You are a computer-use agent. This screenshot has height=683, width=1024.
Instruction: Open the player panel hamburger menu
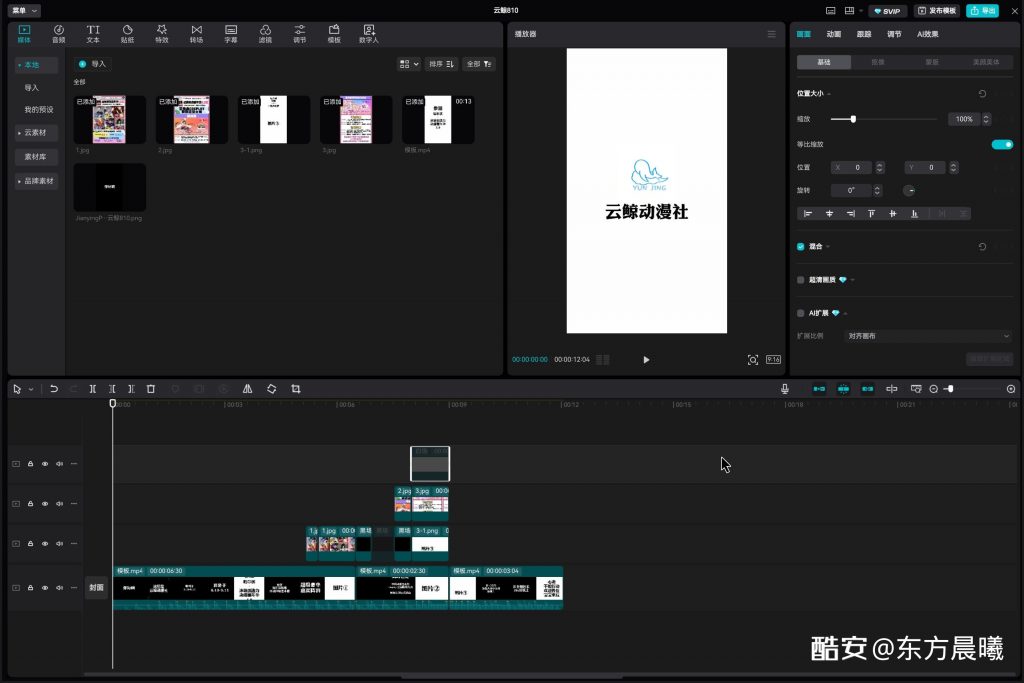point(771,34)
